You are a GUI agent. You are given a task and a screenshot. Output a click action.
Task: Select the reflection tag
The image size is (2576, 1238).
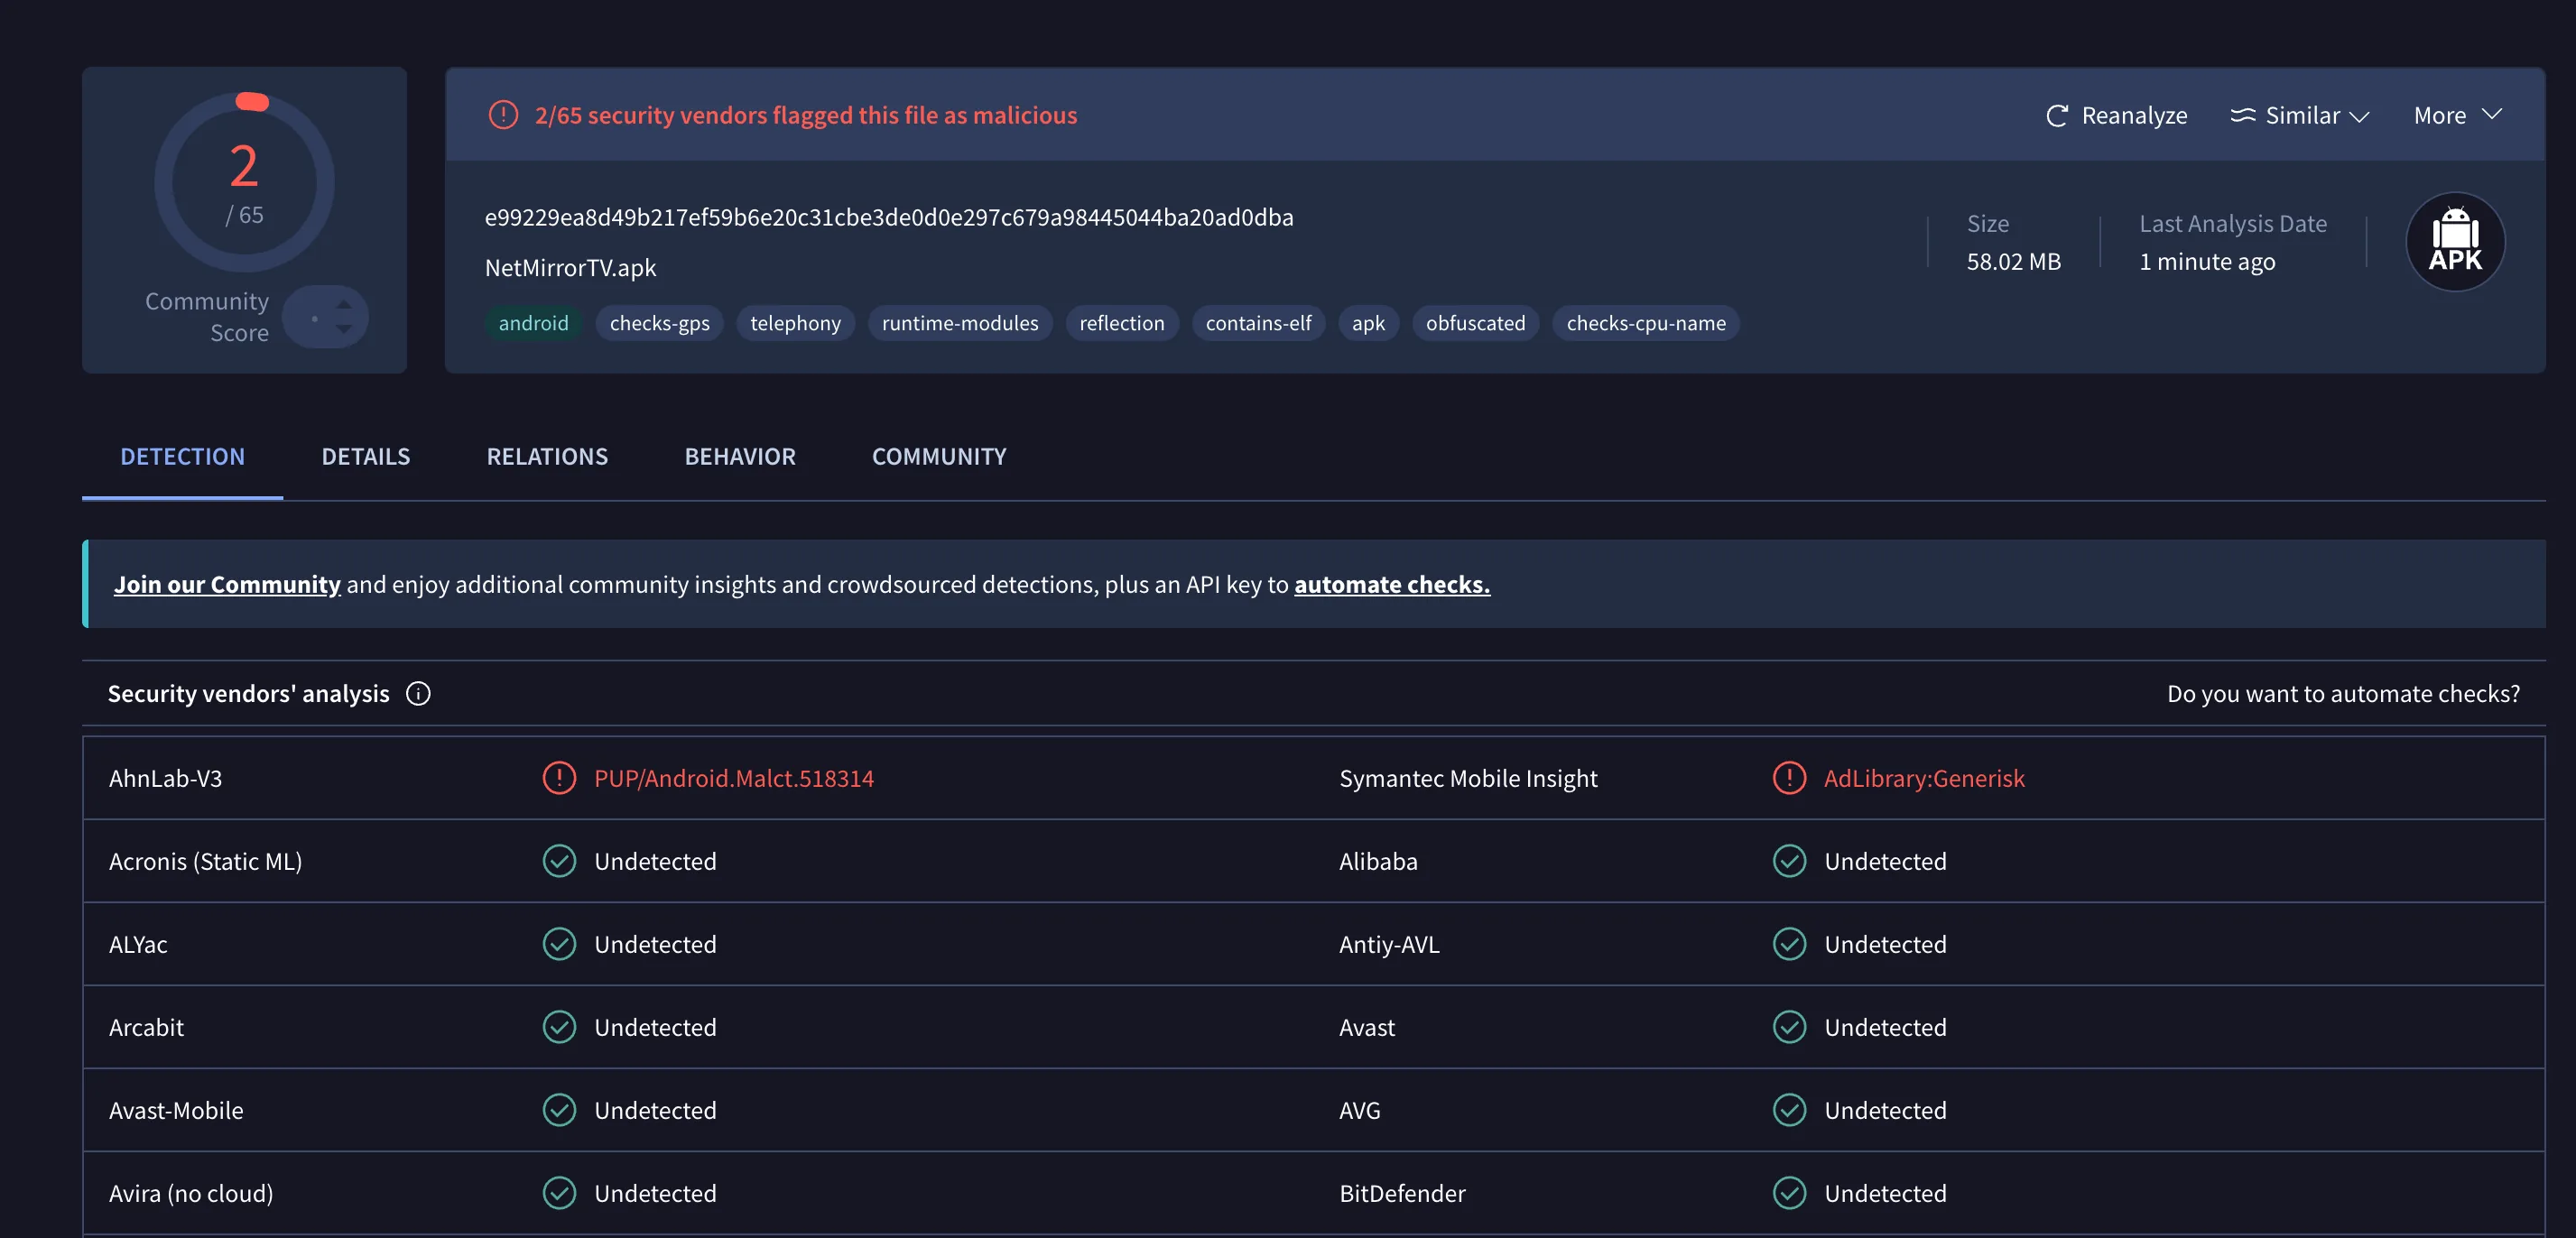[x=1122, y=323]
